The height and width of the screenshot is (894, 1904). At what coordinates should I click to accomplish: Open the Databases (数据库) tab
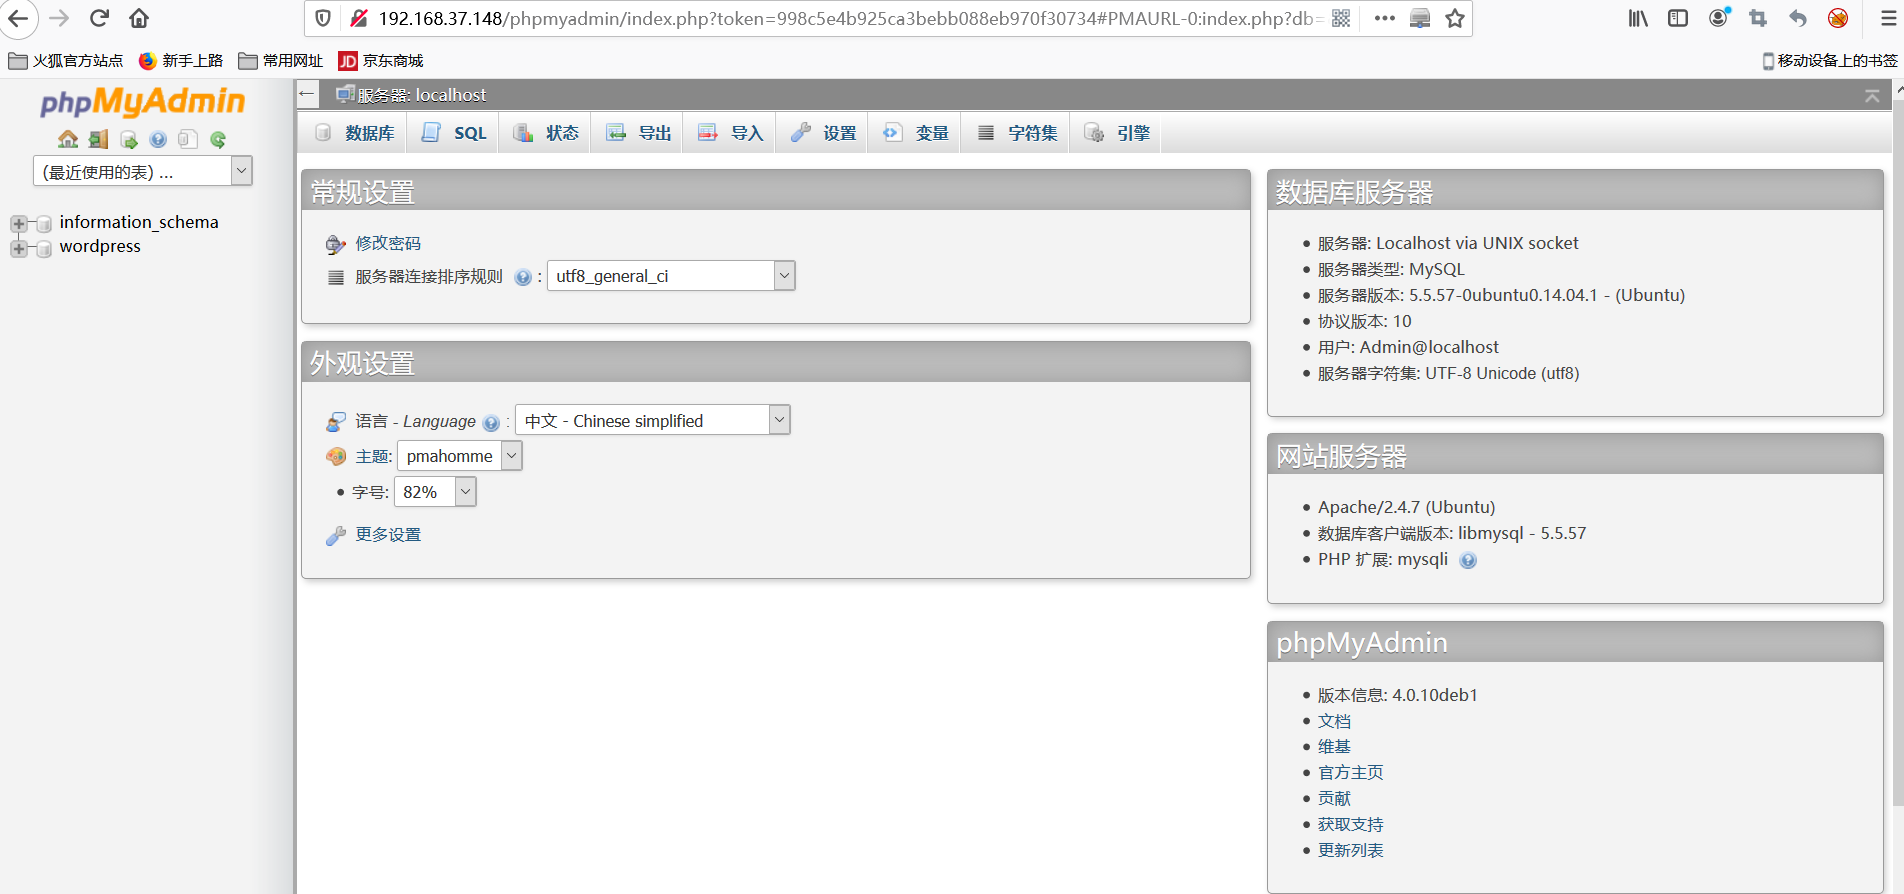pos(354,133)
